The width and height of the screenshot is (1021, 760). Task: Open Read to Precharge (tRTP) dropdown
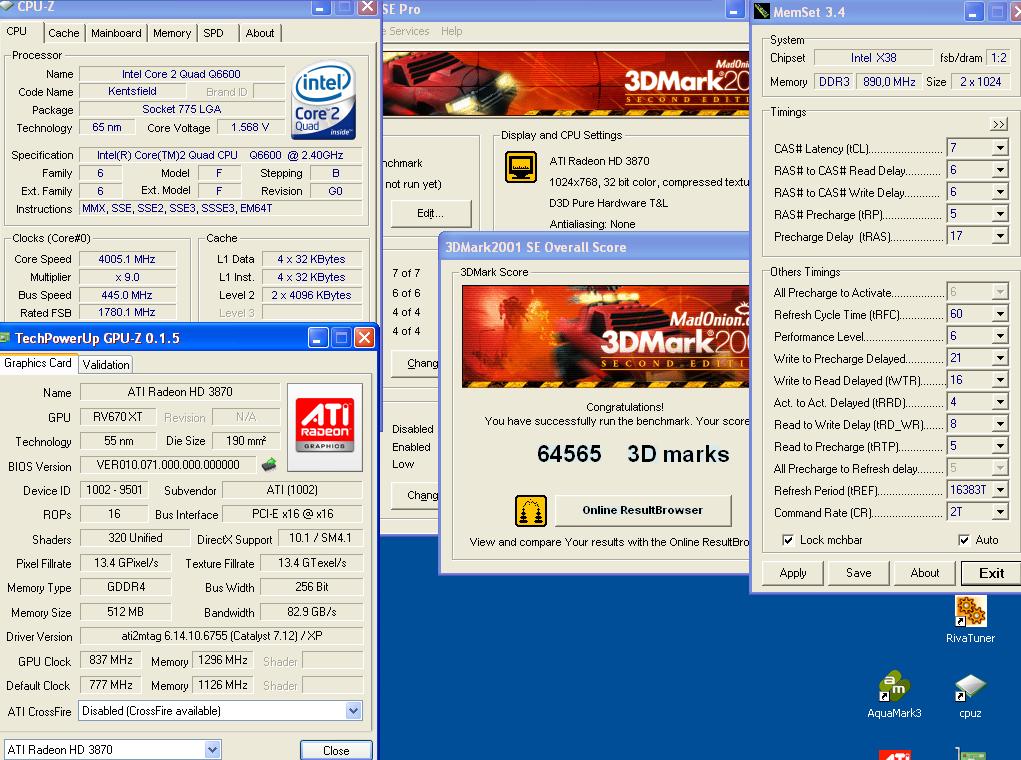click(x=1000, y=446)
